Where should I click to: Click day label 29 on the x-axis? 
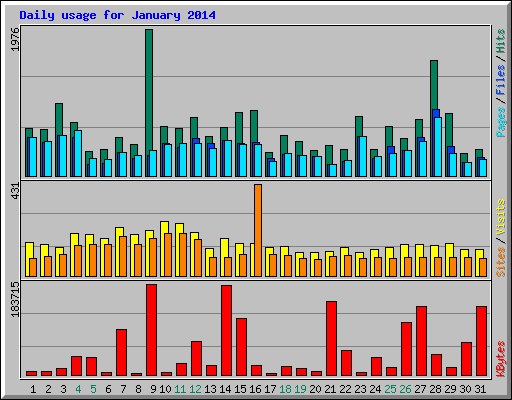tap(450, 389)
